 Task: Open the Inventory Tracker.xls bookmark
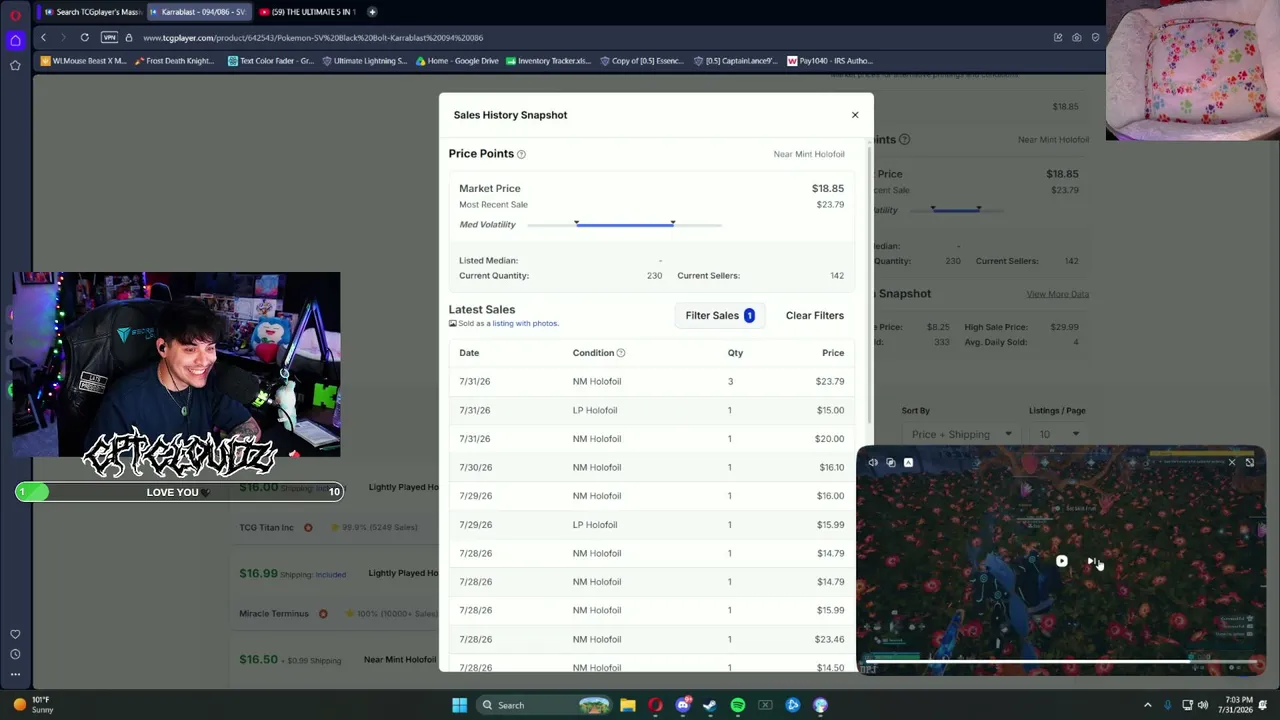[548, 61]
